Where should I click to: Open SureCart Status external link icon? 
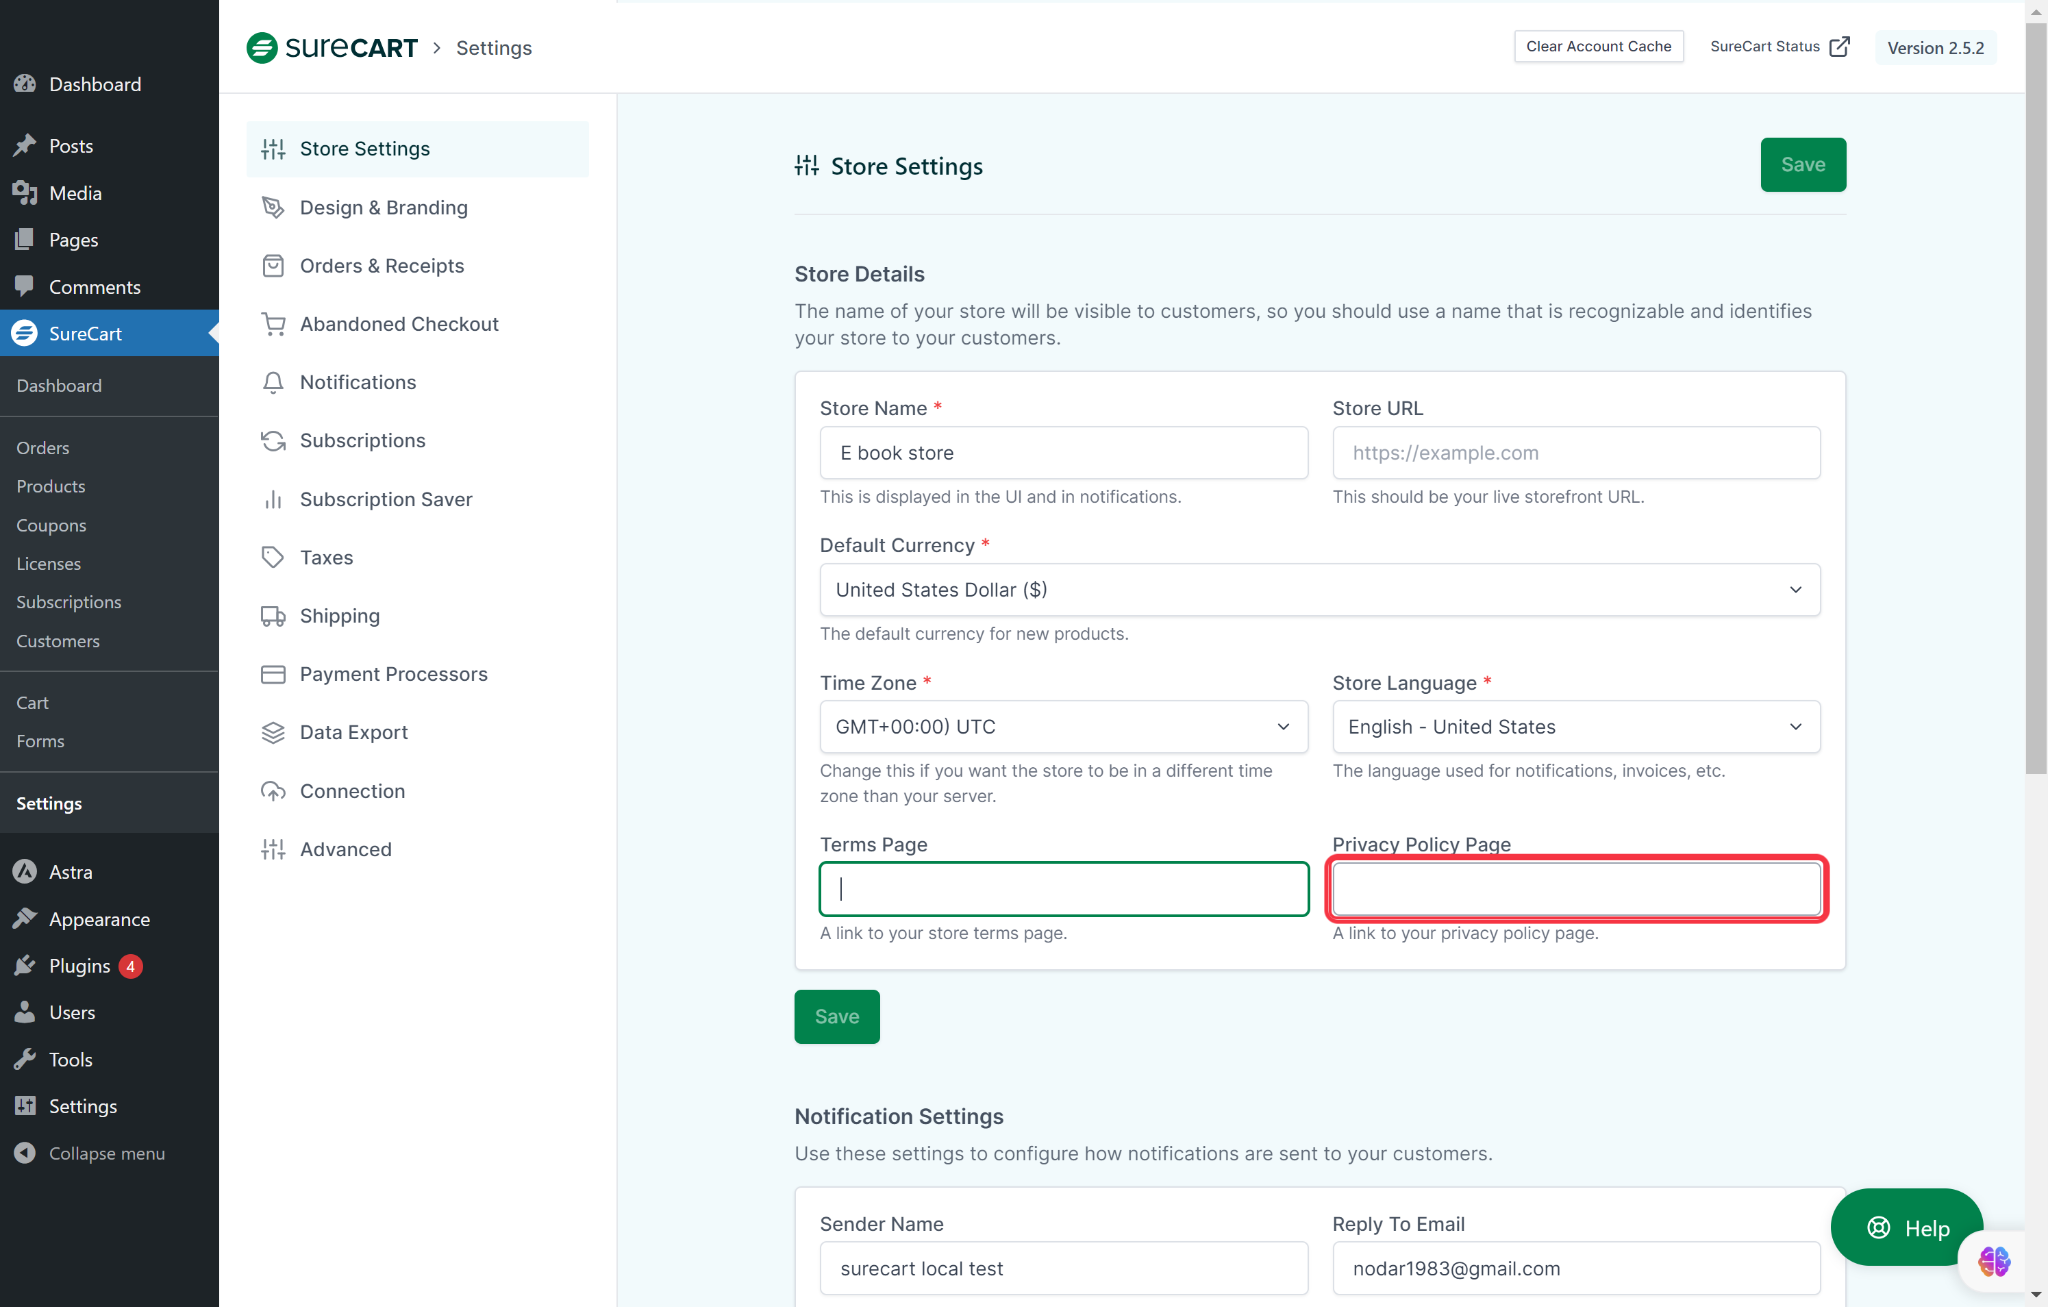tap(1839, 47)
